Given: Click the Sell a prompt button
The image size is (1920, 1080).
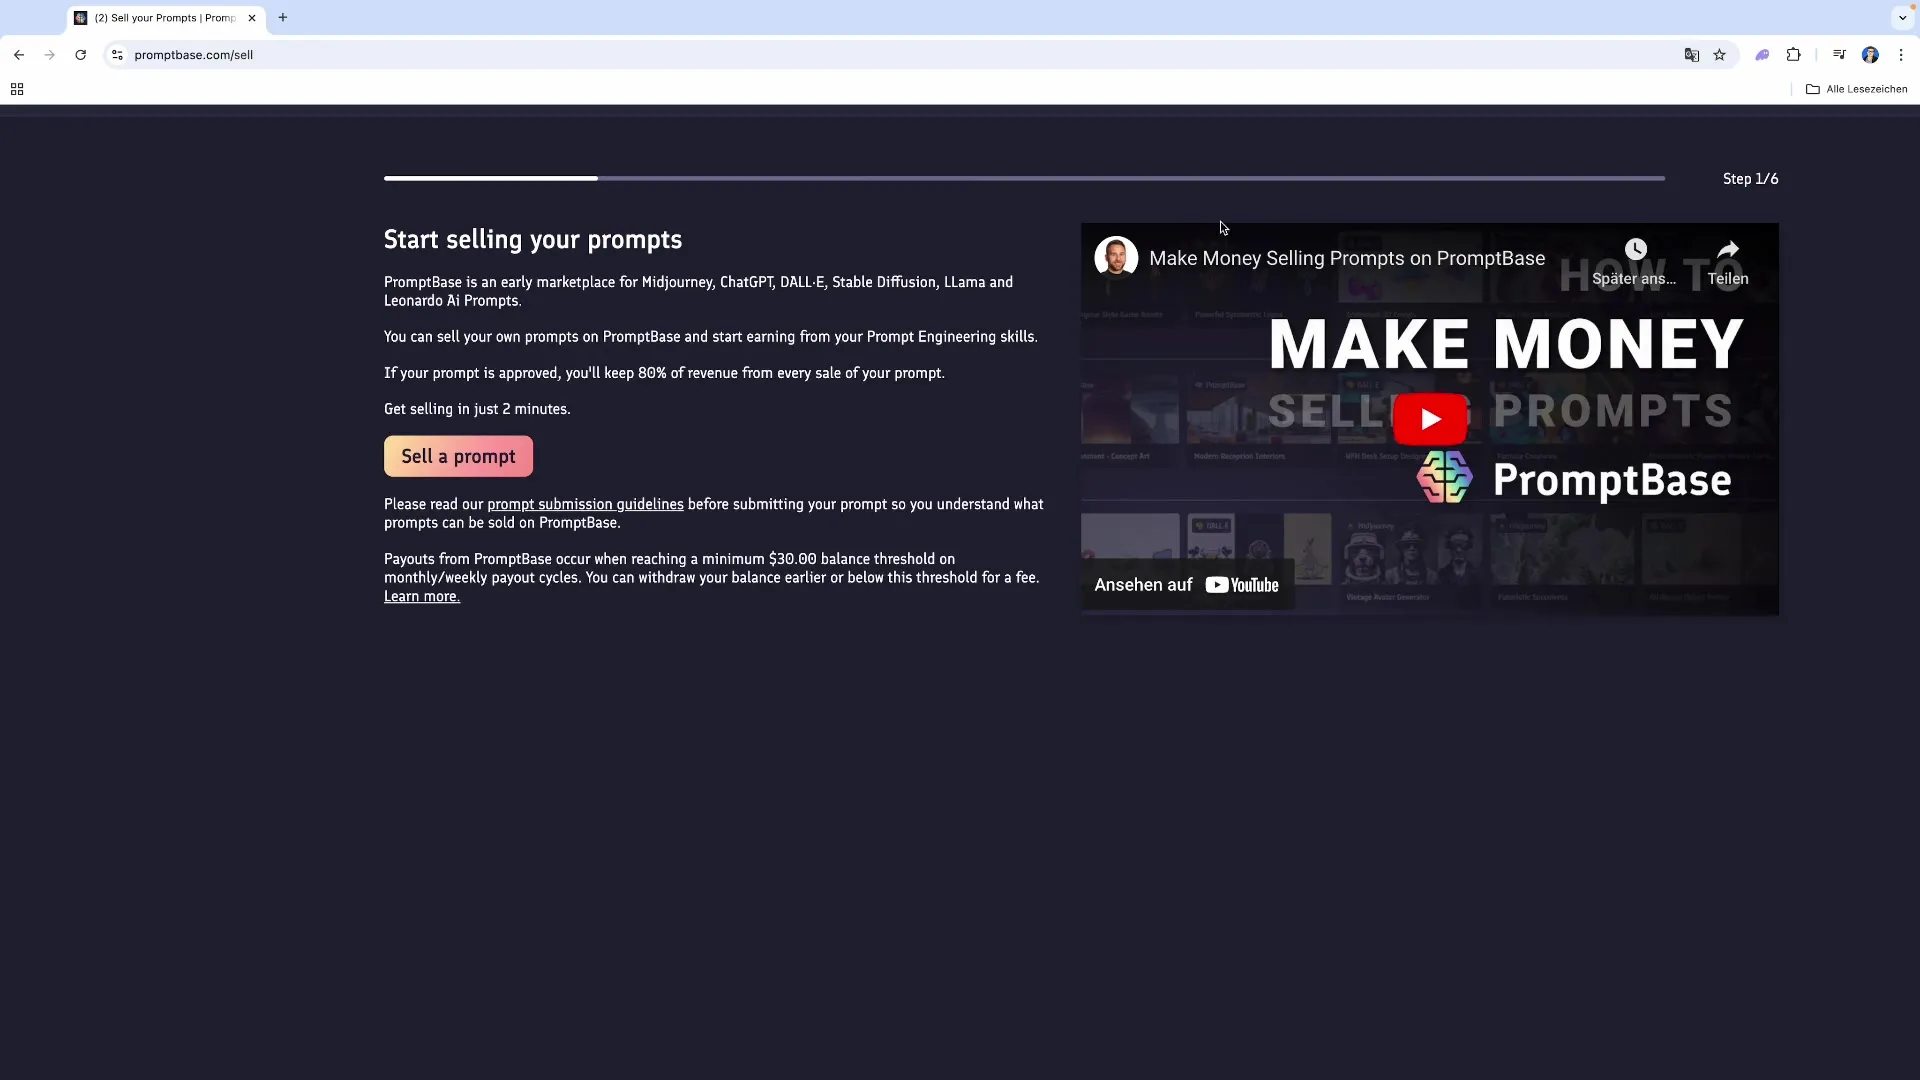Looking at the screenshot, I should pyautogui.click(x=458, y=456).
